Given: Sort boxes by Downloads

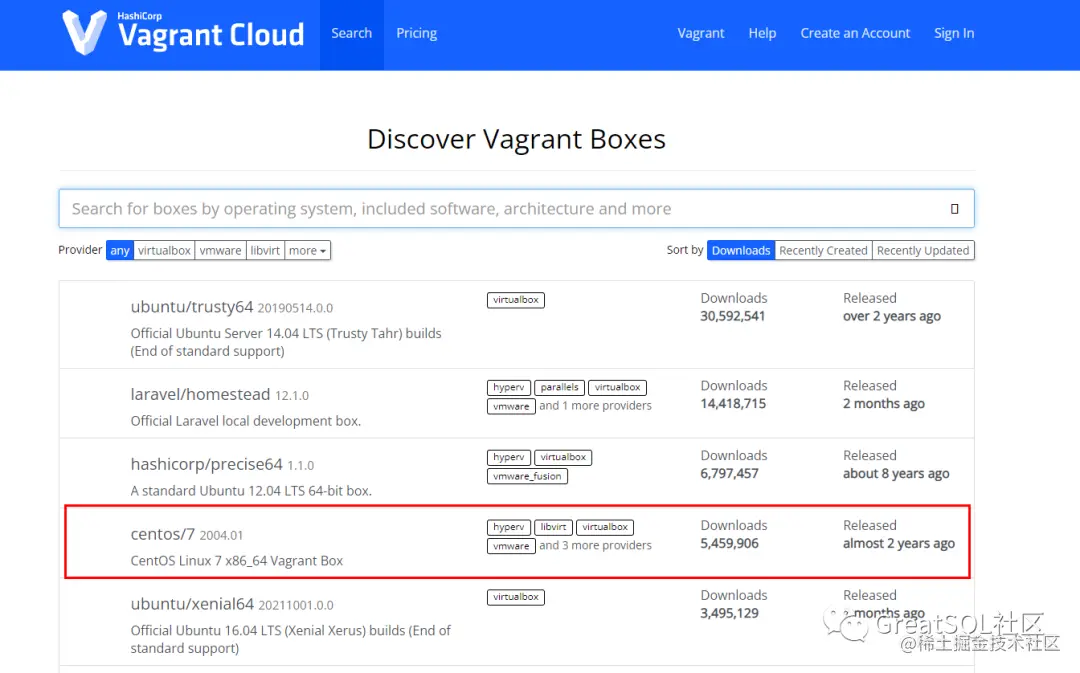Looking at the screenshot, I should click(x=740, y=250).
